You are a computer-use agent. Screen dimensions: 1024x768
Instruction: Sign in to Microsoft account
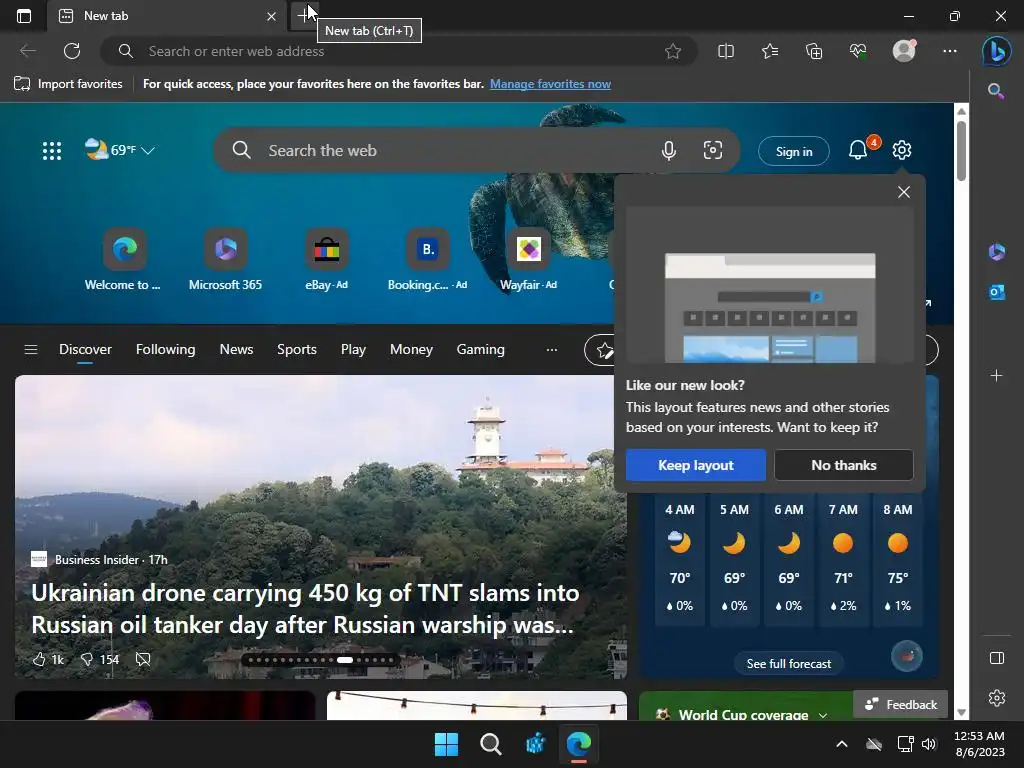[793, 152]
